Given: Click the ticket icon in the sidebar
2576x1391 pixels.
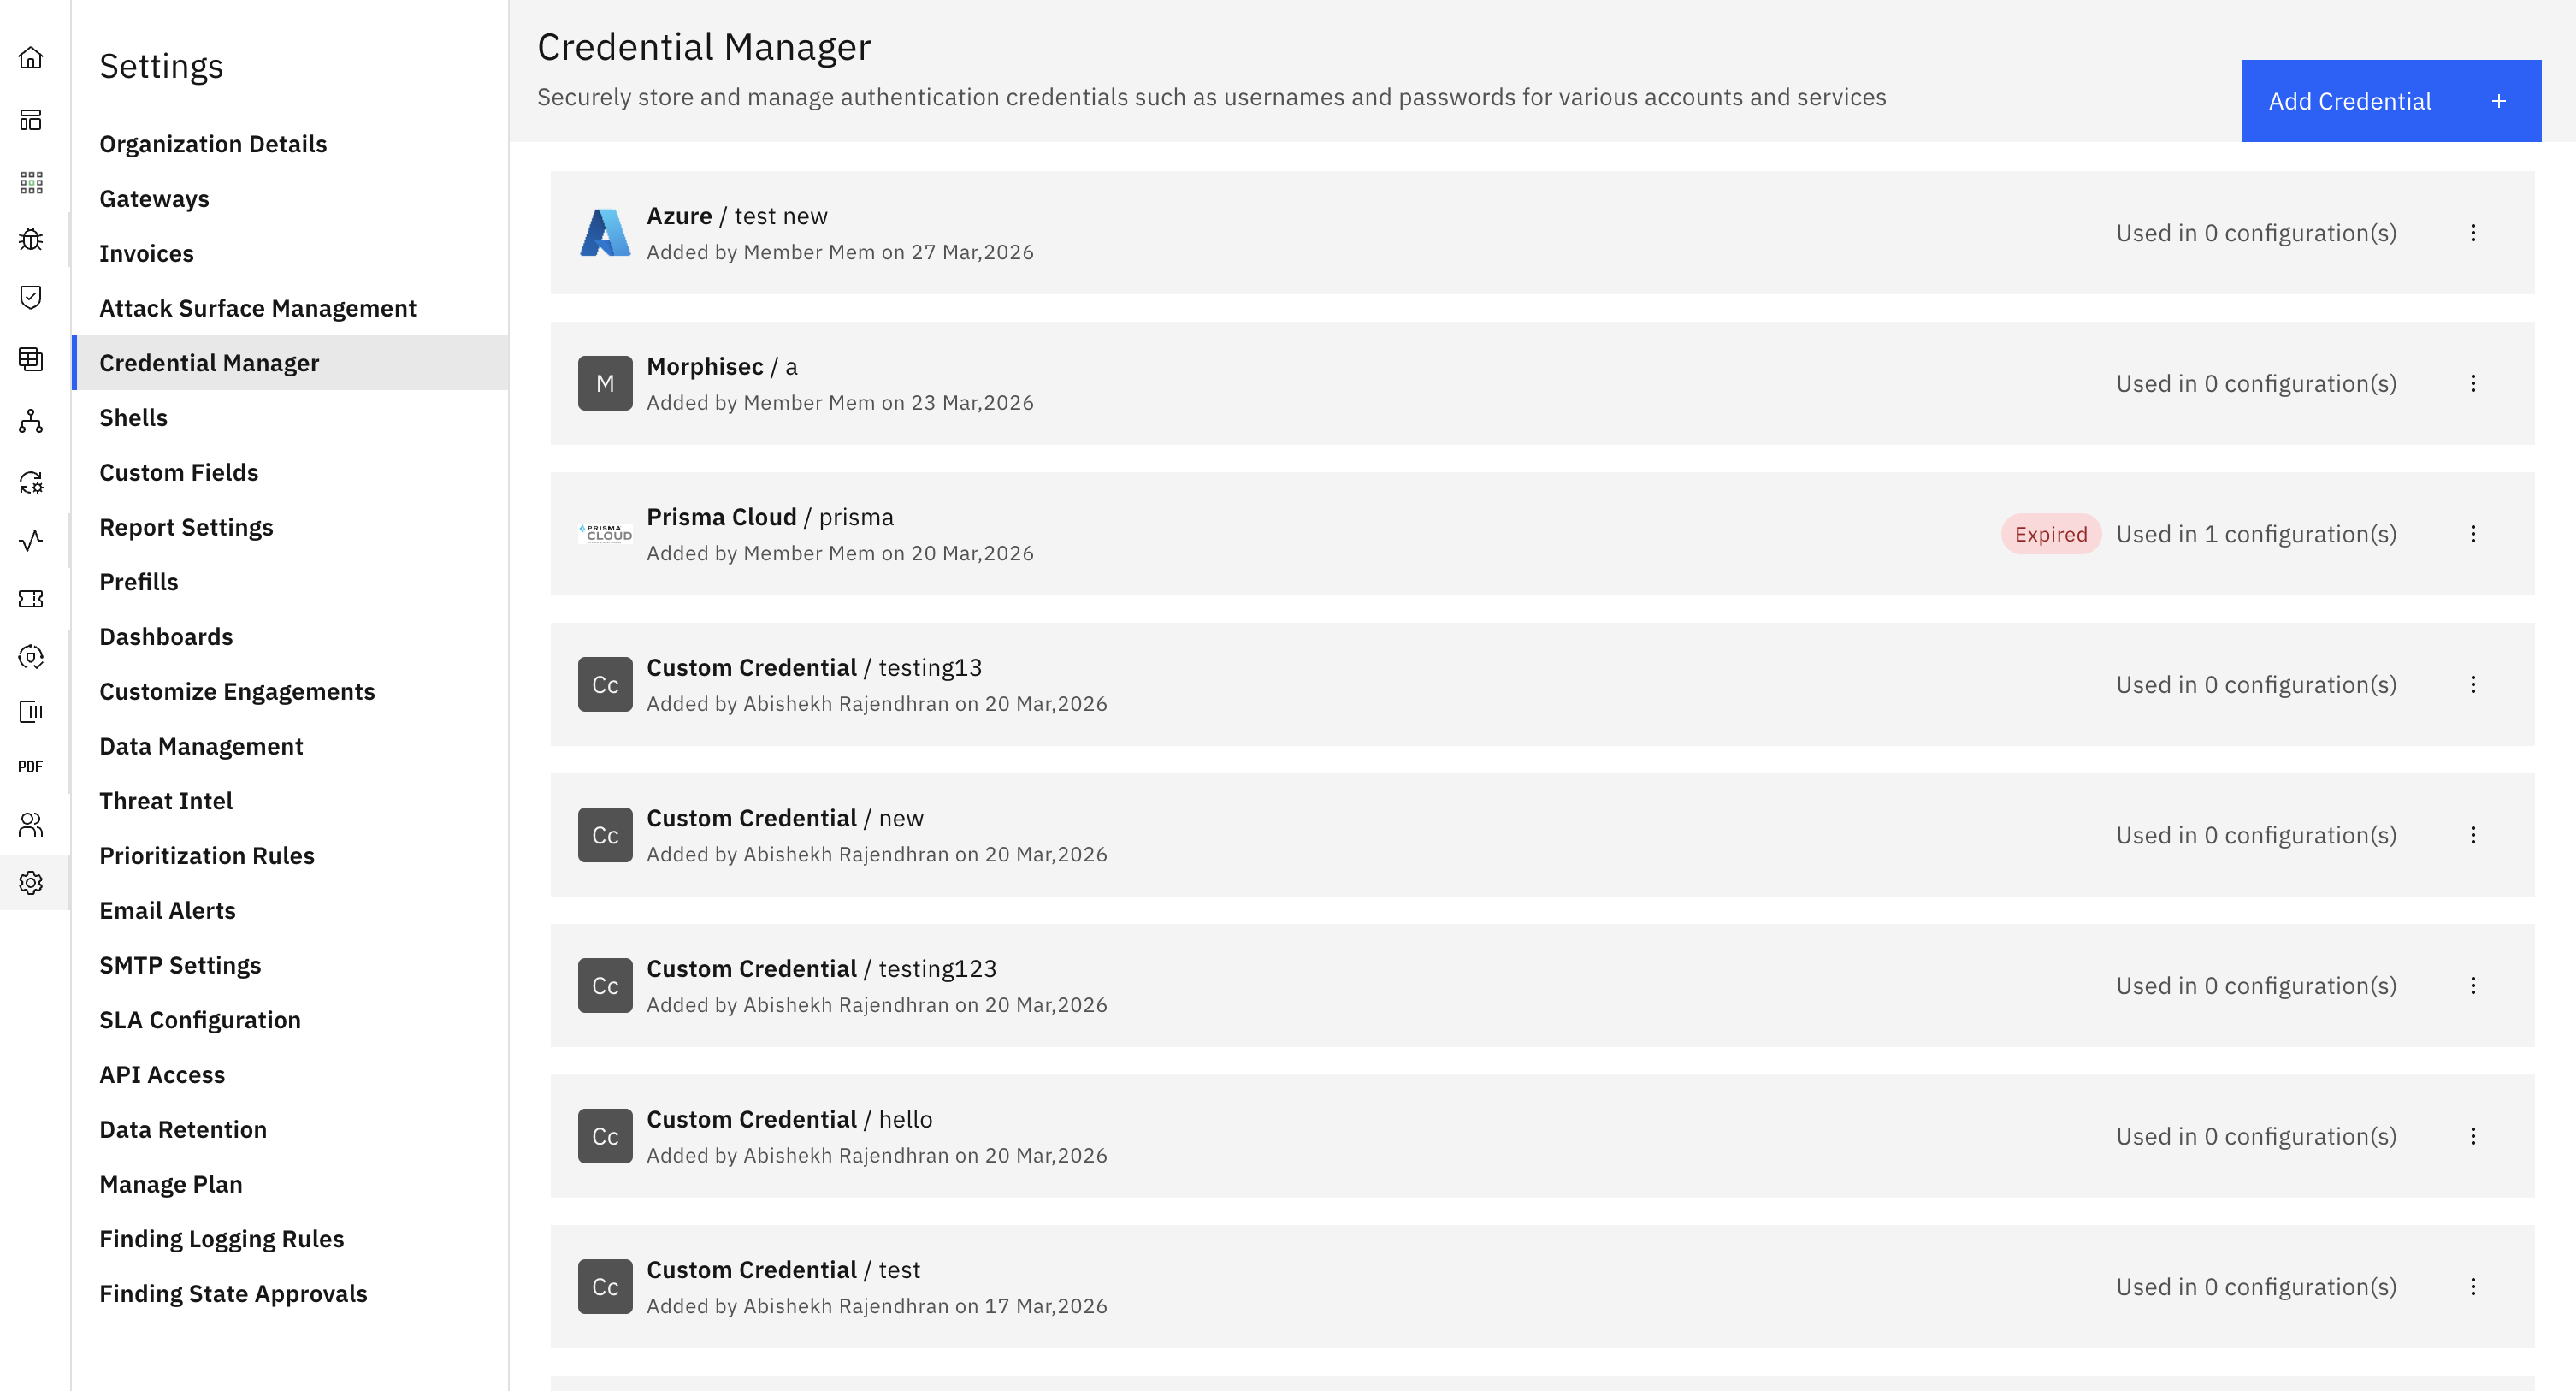Looking at the screenshot, I should pos(31,599).
